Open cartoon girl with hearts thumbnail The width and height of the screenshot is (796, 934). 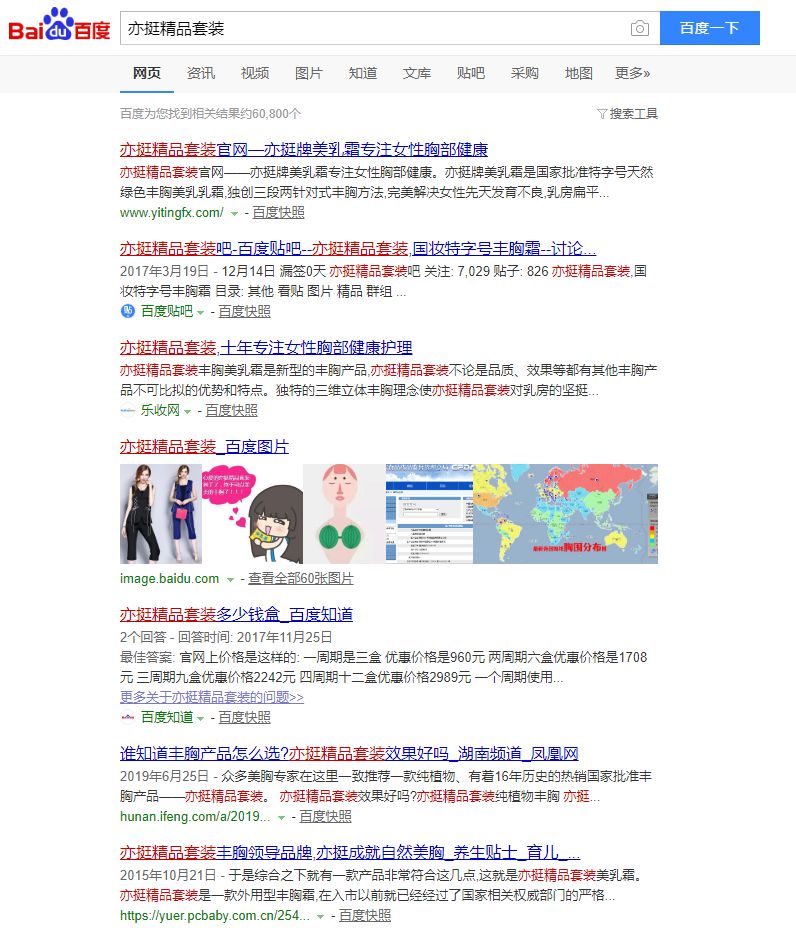(253, 513)
